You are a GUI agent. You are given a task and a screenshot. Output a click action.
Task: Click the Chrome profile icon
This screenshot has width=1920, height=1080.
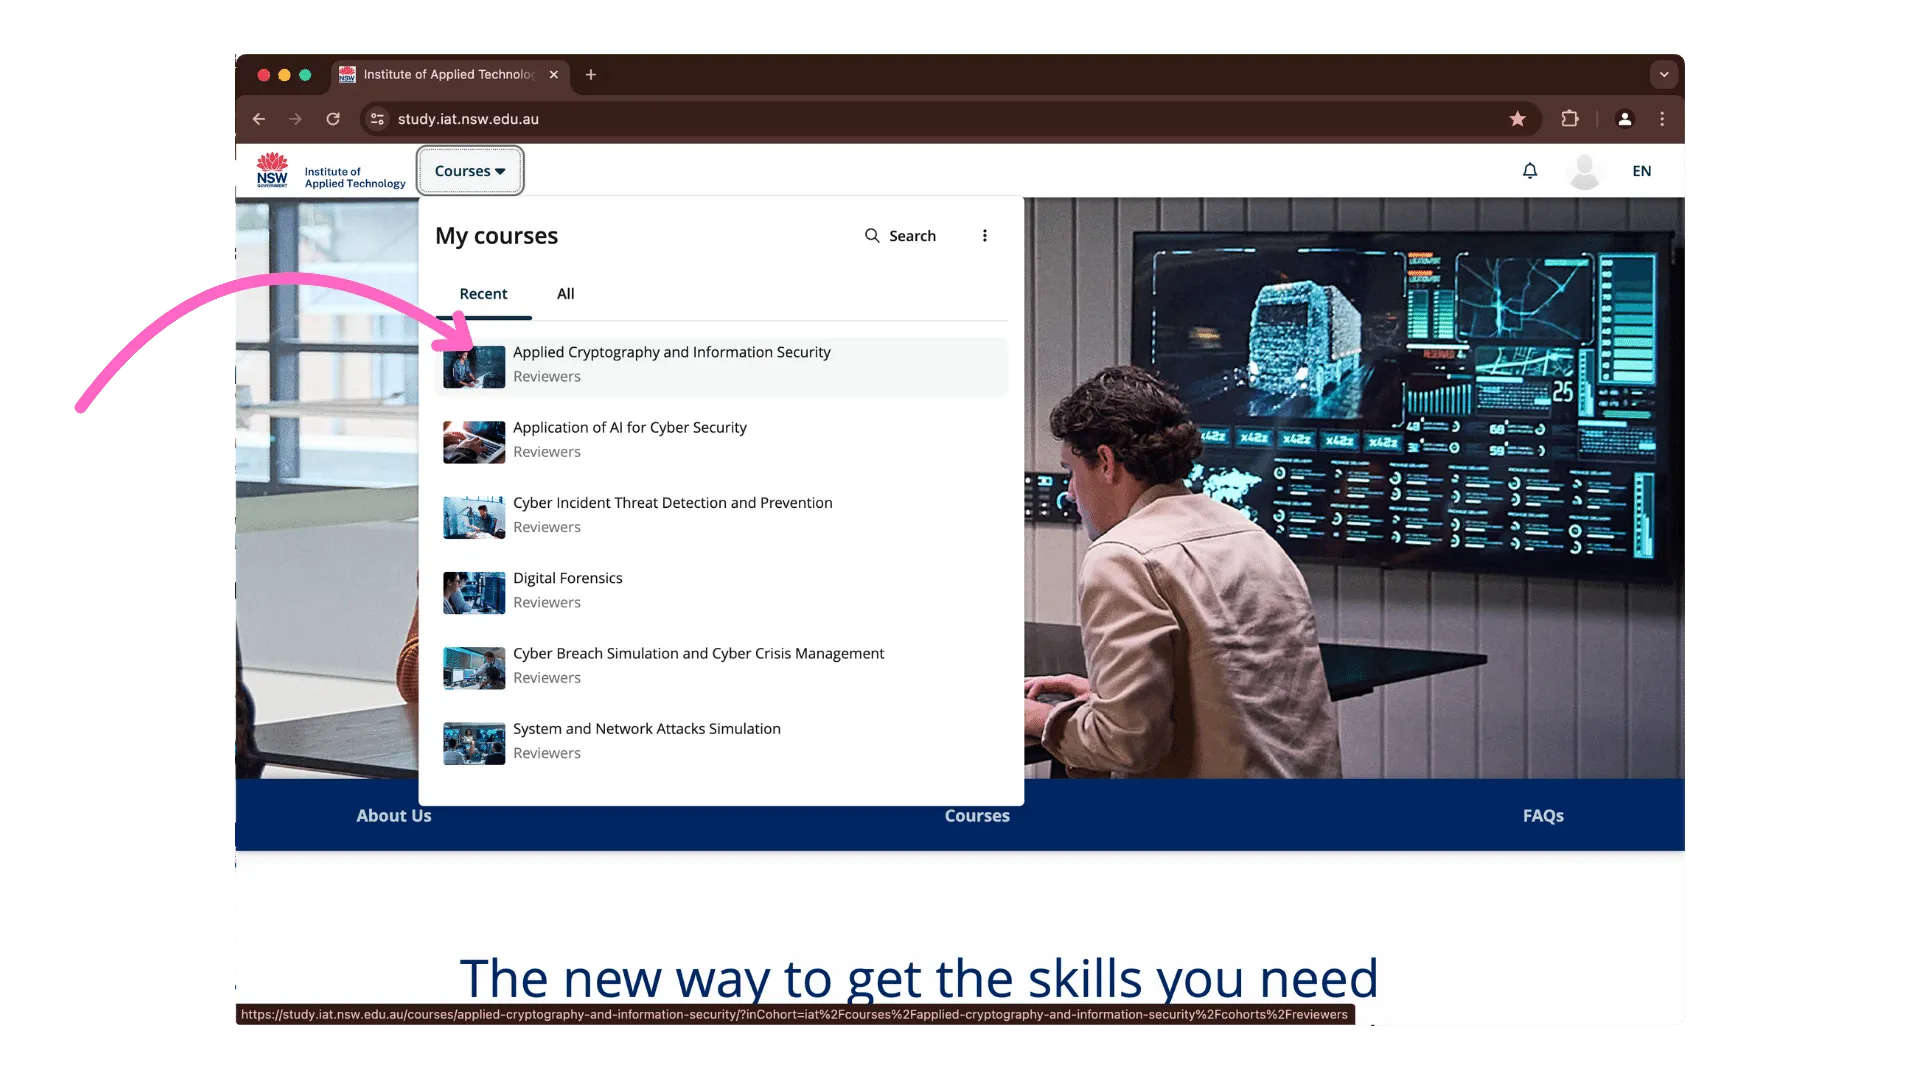(1624, 119)
